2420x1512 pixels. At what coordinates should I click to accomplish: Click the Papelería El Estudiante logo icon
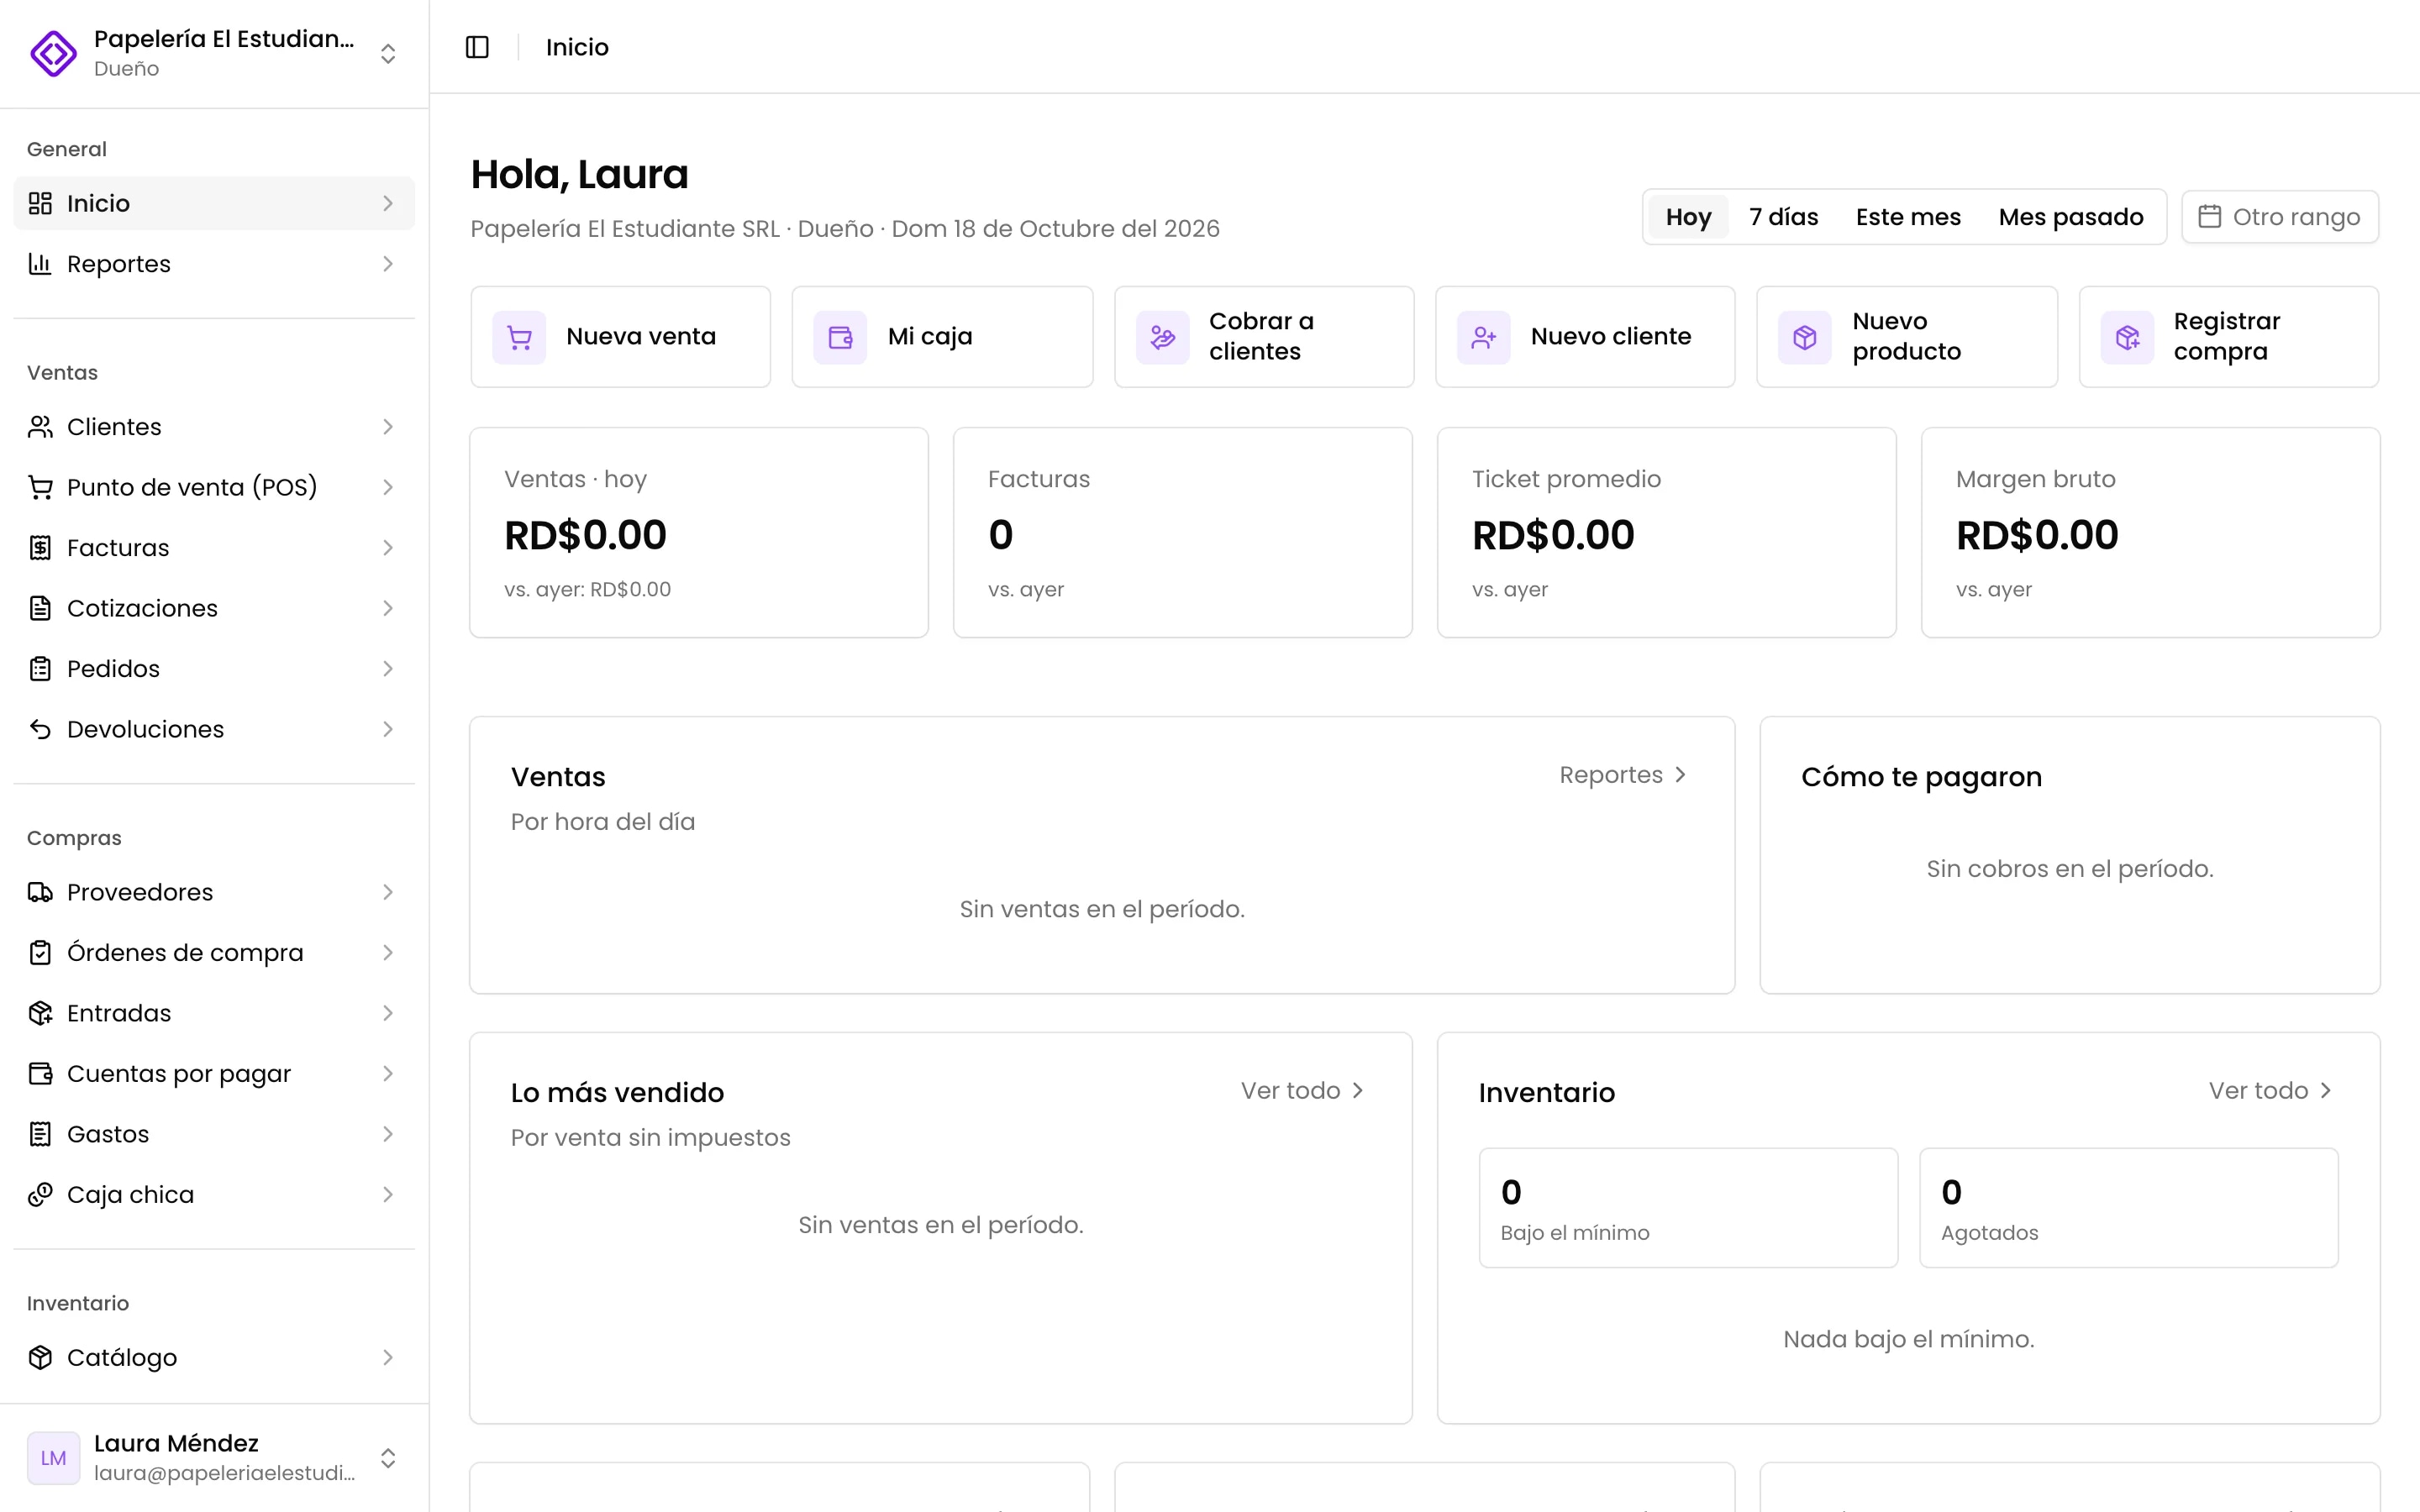point(53,53)
